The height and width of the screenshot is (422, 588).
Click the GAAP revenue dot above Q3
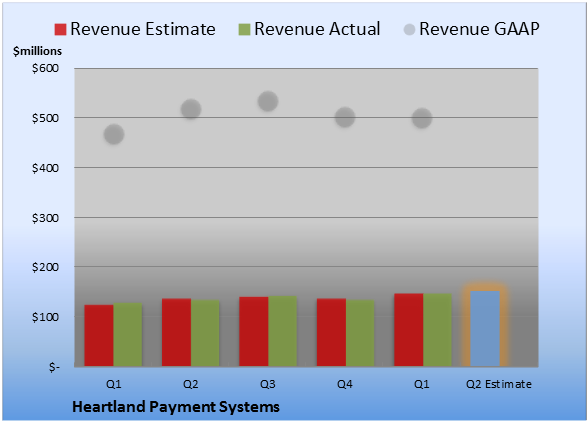[x=268, y=101]
